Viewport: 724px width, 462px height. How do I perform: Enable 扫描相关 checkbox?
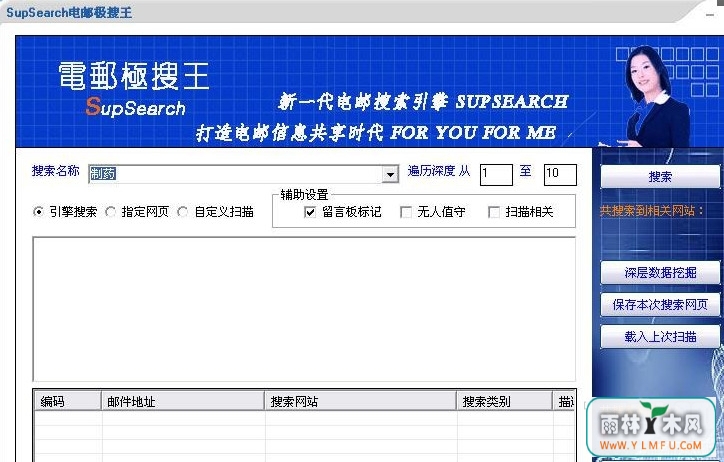pos(494,212)
